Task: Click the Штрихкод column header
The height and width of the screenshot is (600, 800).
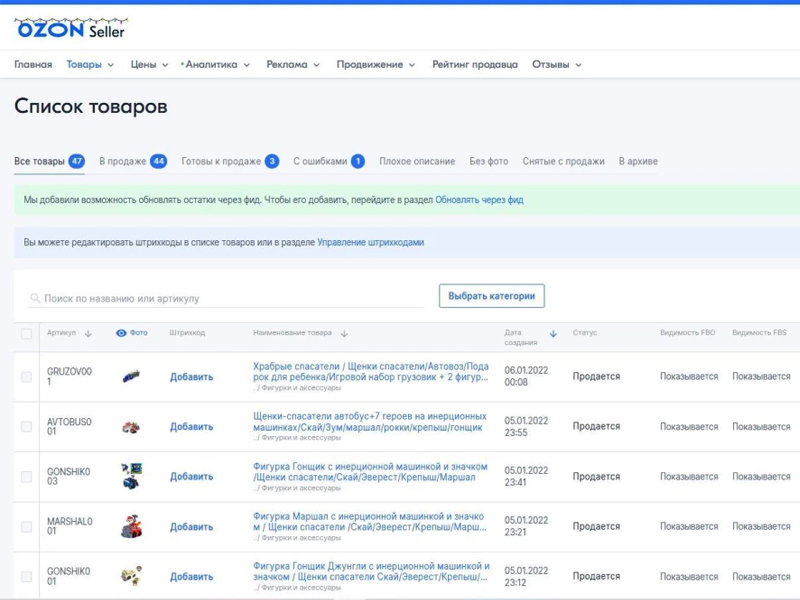Action: (187, 333)
